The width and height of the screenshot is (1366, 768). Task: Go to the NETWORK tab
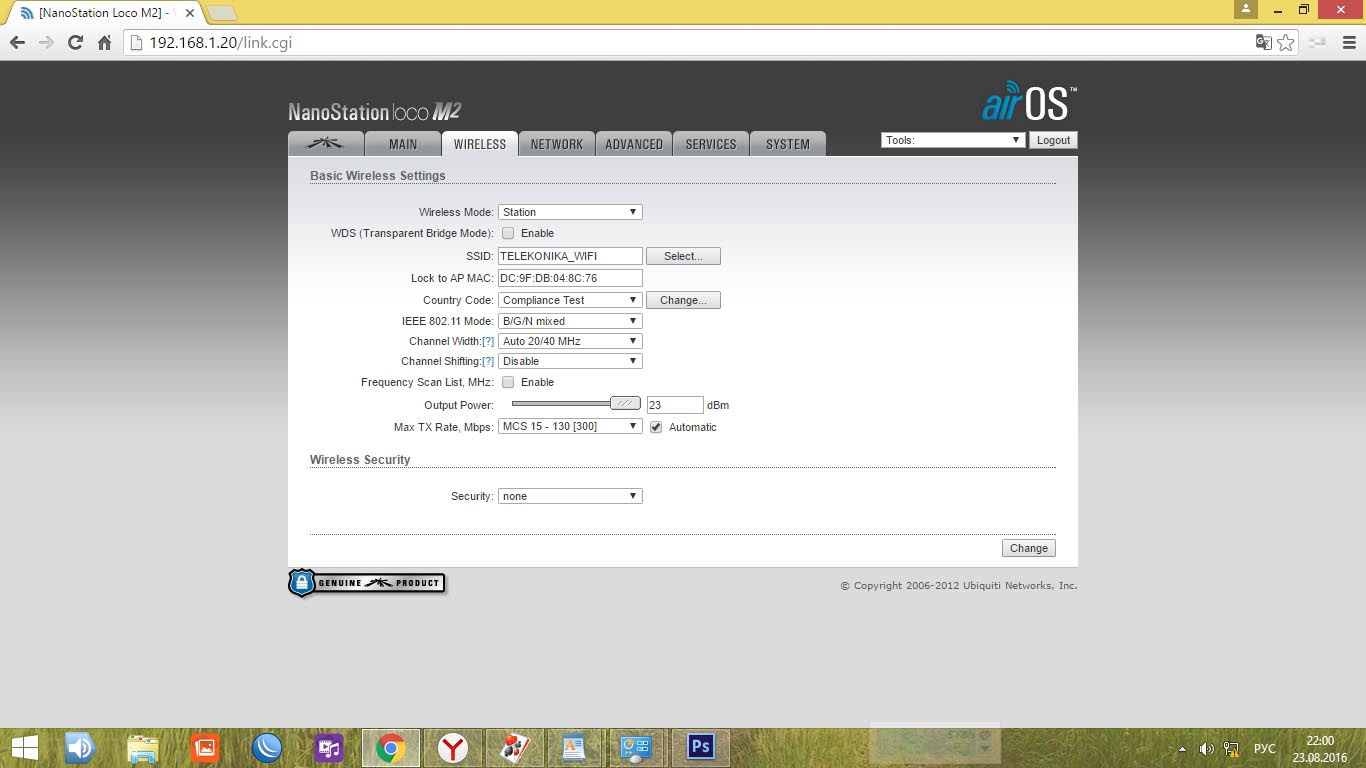557,144
